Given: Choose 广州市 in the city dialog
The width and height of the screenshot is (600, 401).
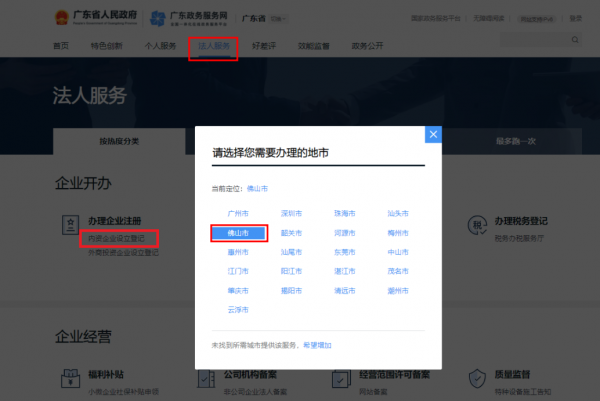Looking at the screenshot, I should pyautogui.click(x=238, y=214).
